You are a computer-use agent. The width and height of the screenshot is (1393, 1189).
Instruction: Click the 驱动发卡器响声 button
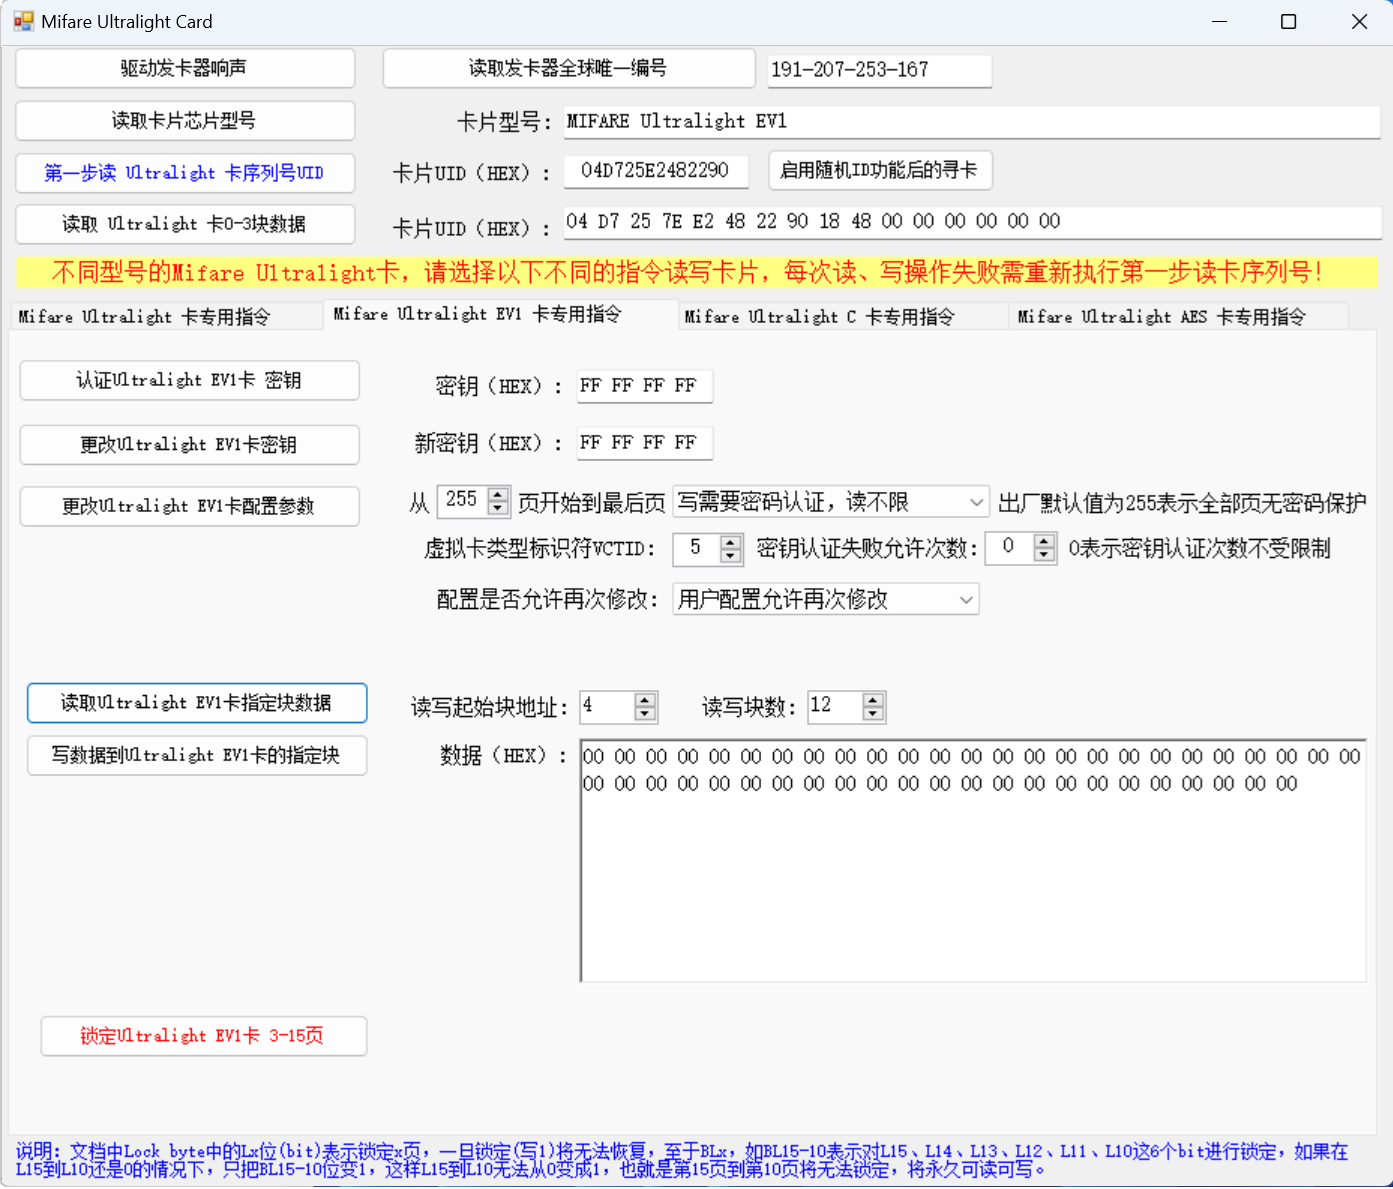(185, 69)
